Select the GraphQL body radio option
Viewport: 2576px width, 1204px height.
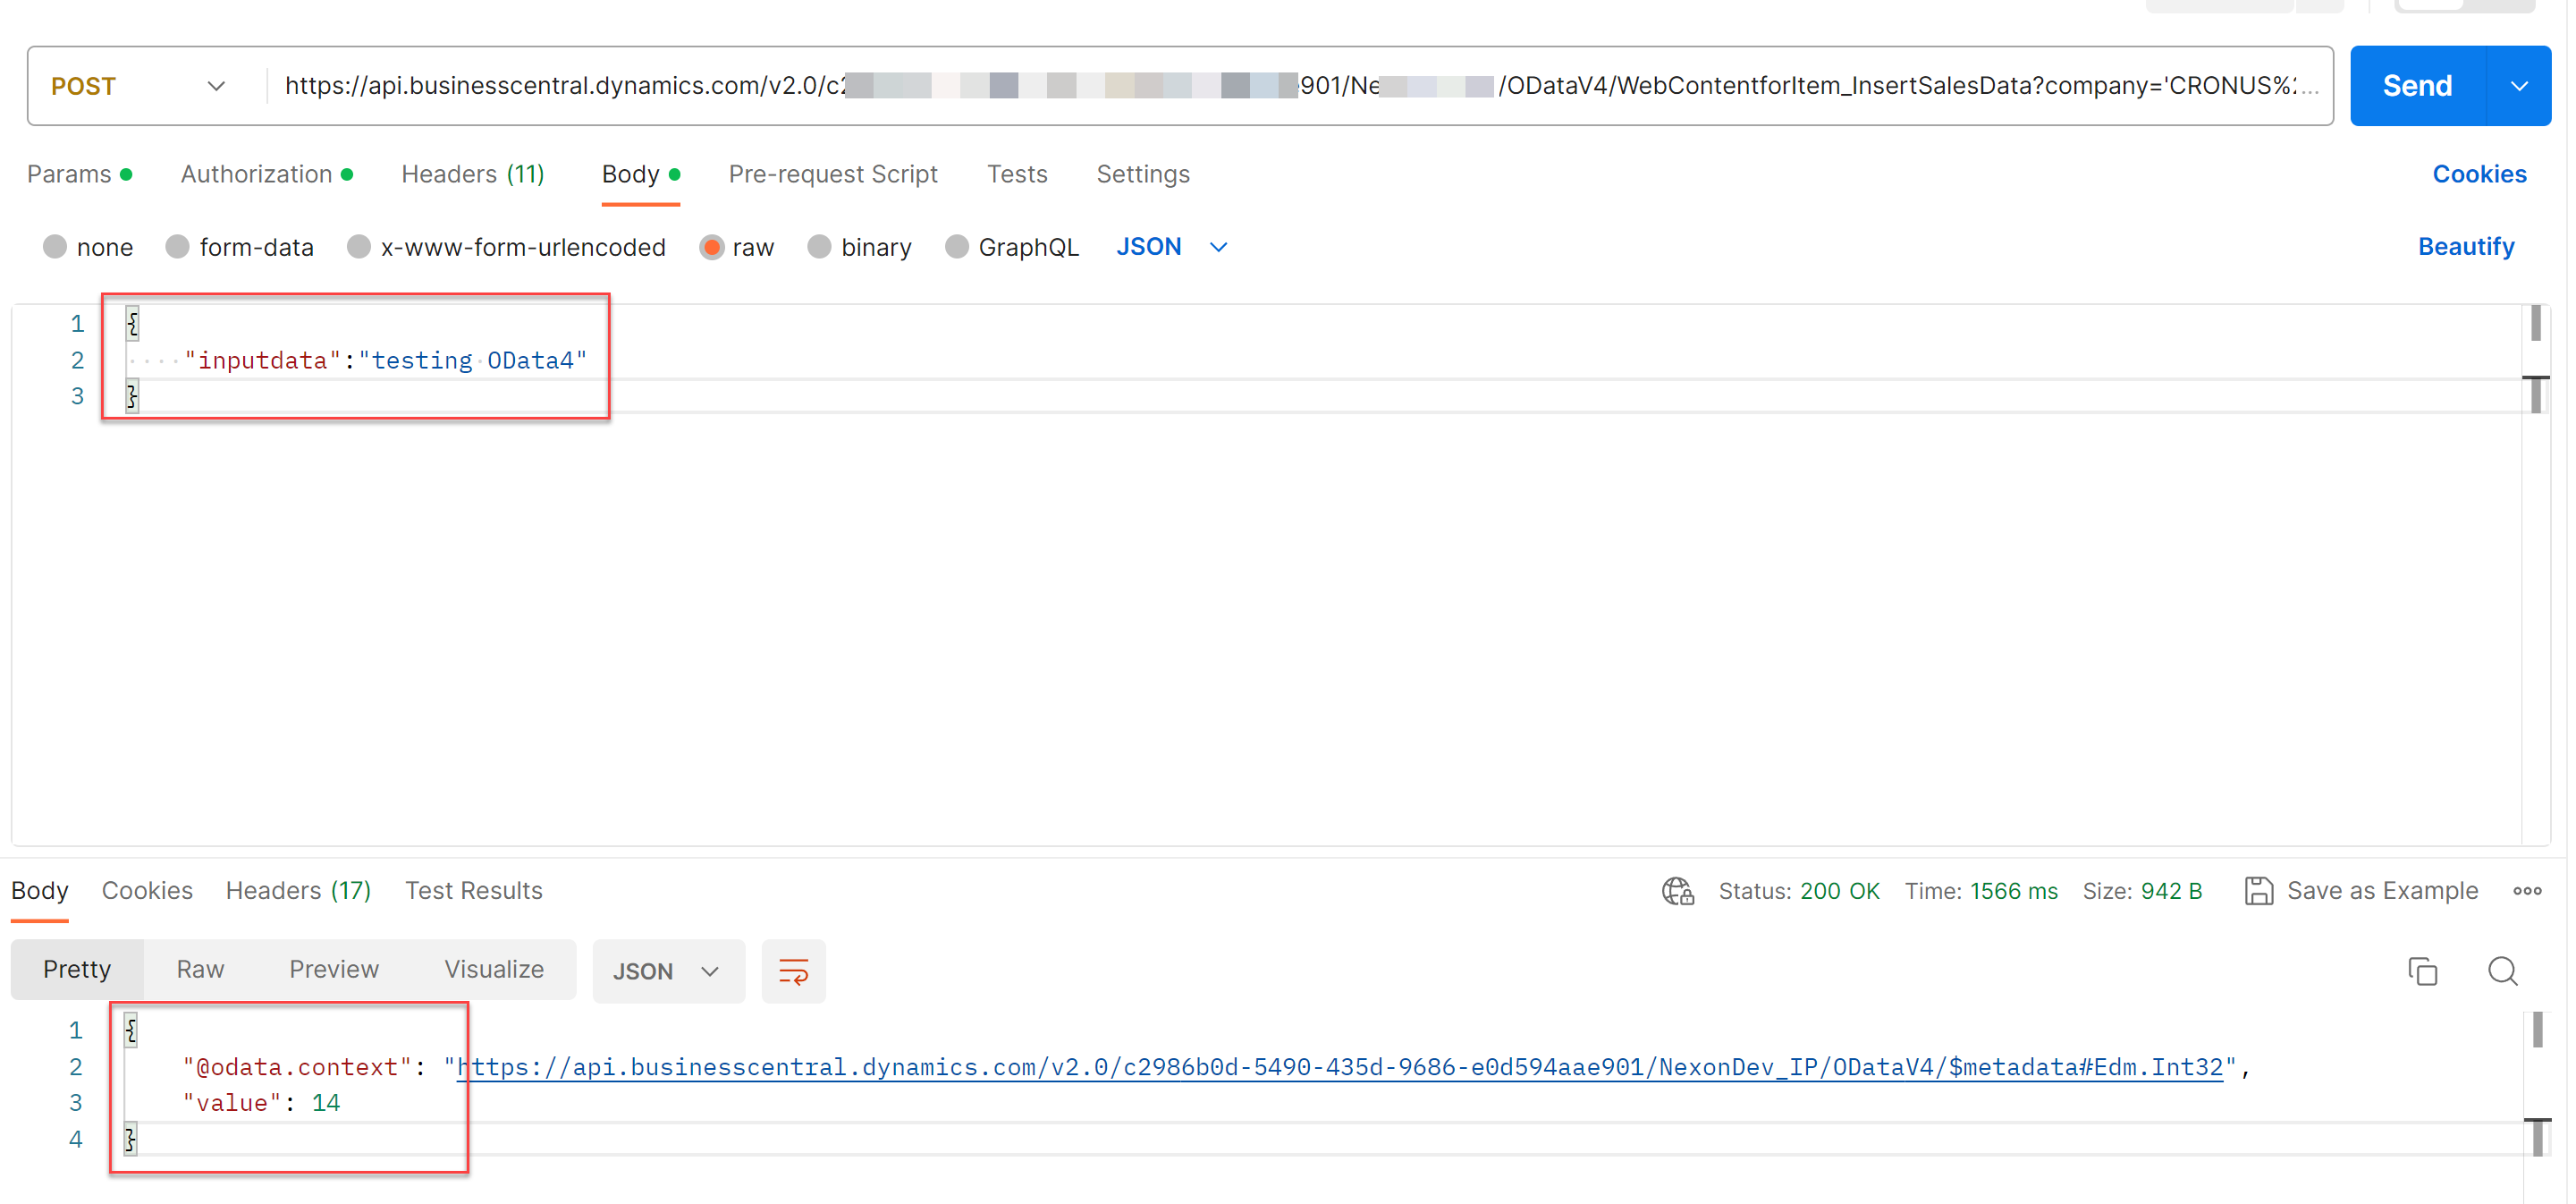pyautogui.click(x=956, y=247)
